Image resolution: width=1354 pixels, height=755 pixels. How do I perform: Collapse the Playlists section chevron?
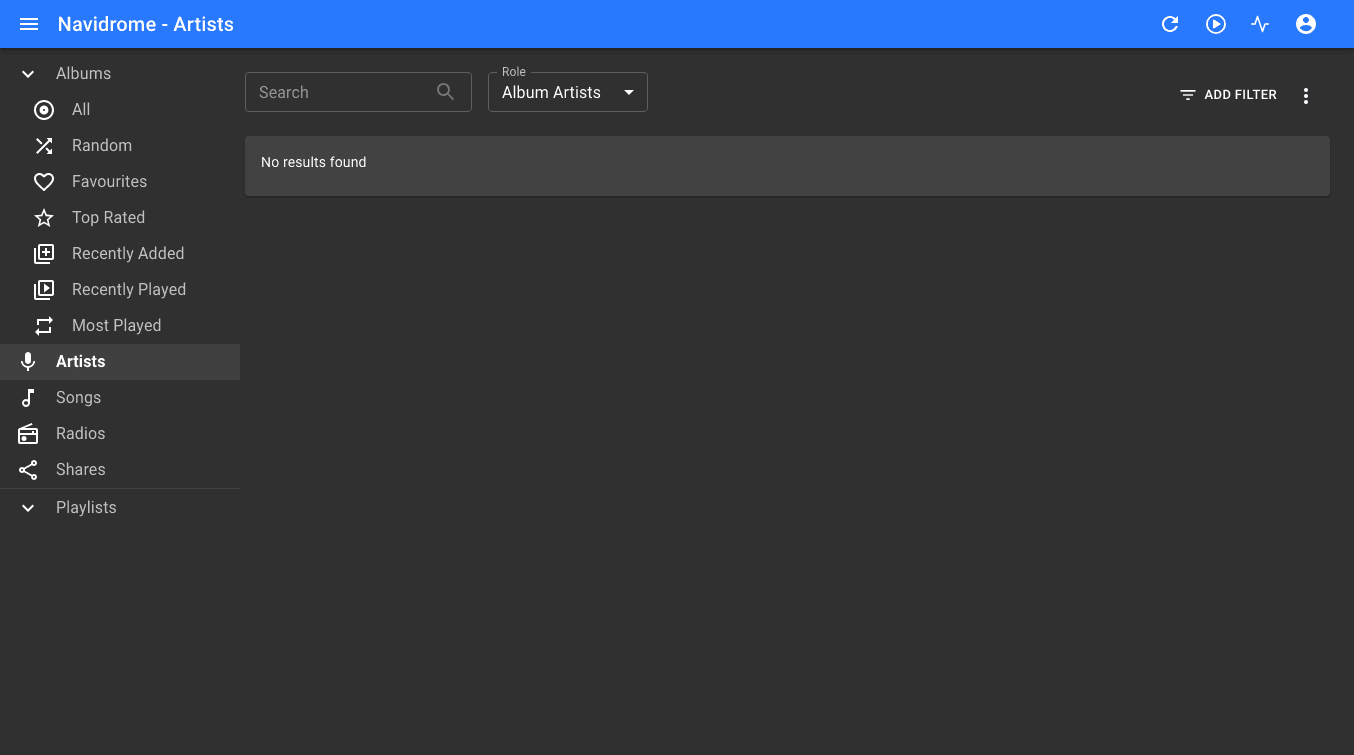[x=28, y=508]
